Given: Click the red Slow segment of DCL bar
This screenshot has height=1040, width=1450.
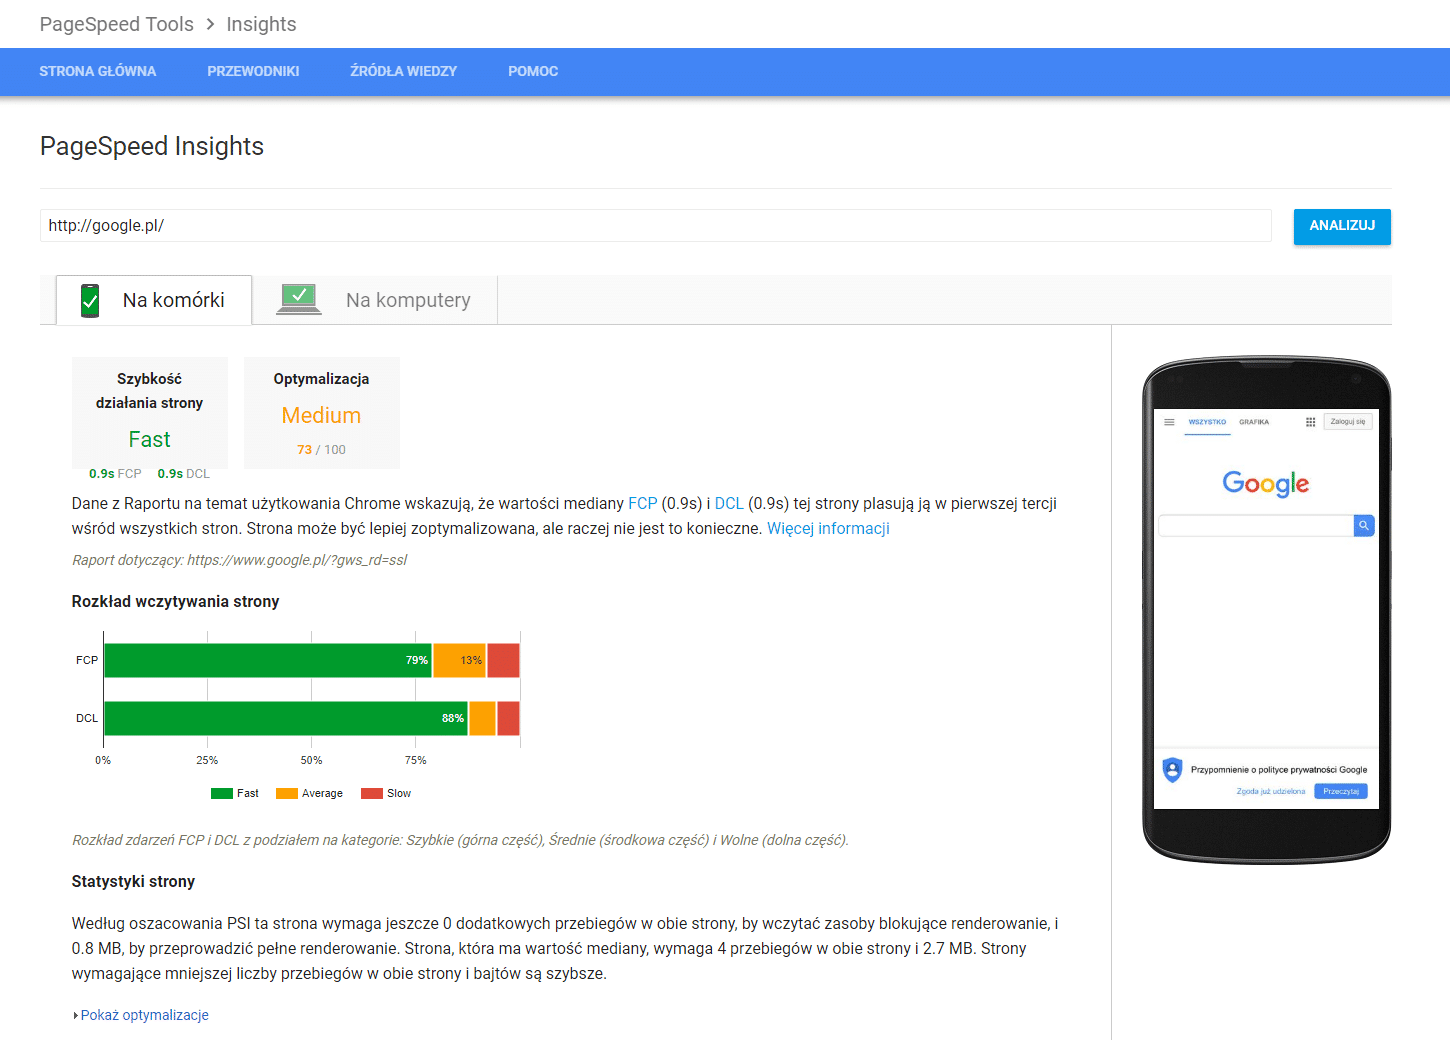Looking at the screenshot, I should (508, 718).
